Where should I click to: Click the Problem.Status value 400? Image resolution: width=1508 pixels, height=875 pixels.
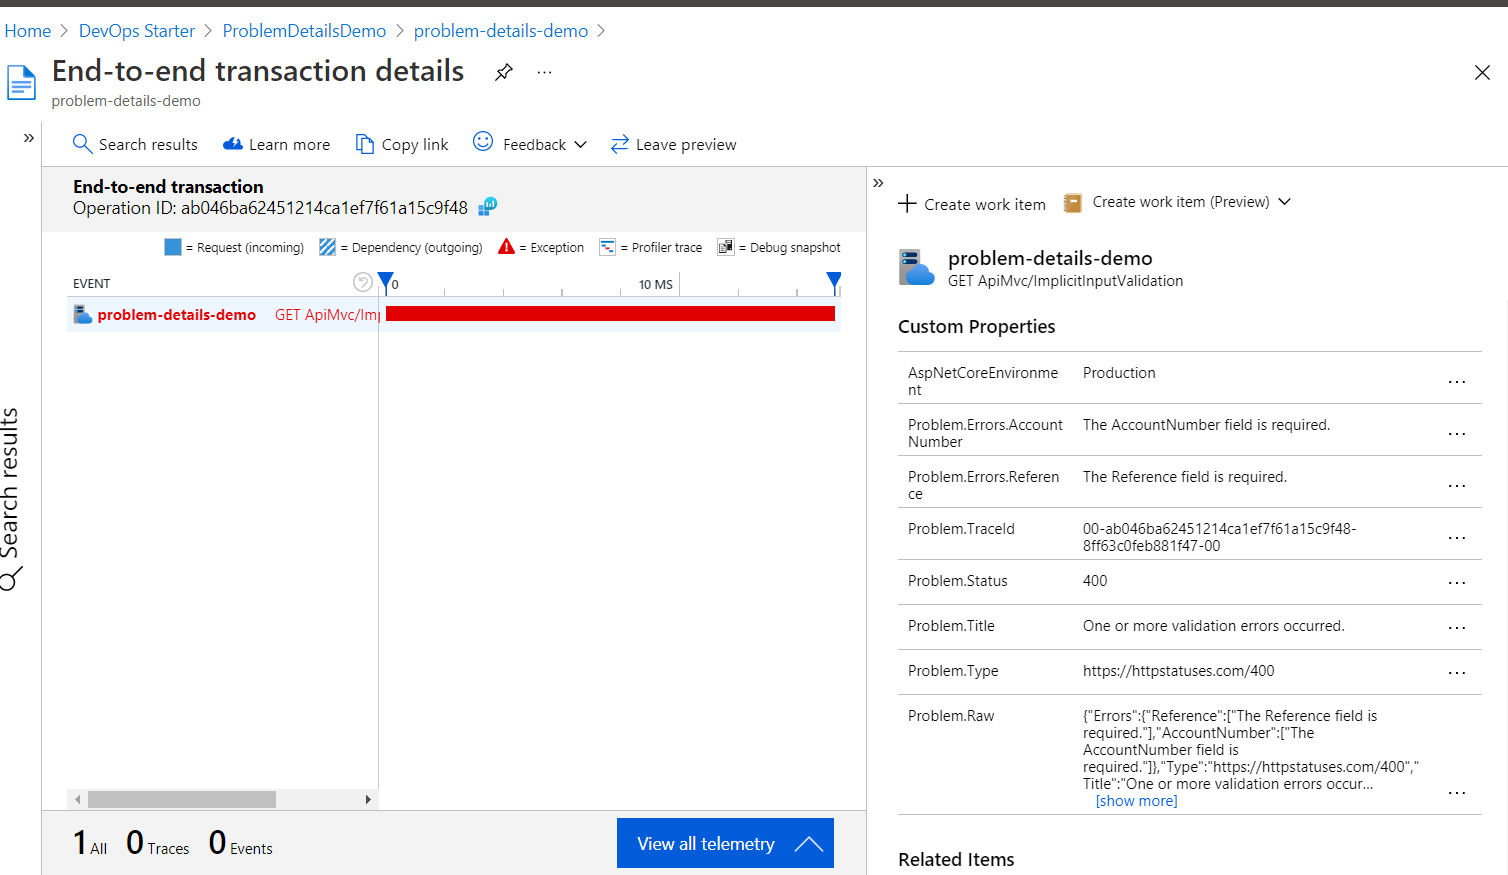[1095, 581]
